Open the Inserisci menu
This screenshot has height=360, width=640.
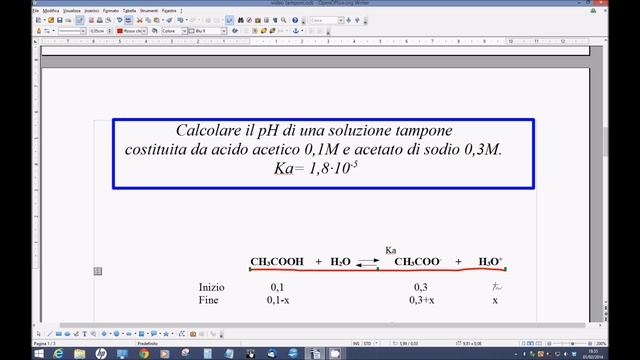tap(92, 11)
